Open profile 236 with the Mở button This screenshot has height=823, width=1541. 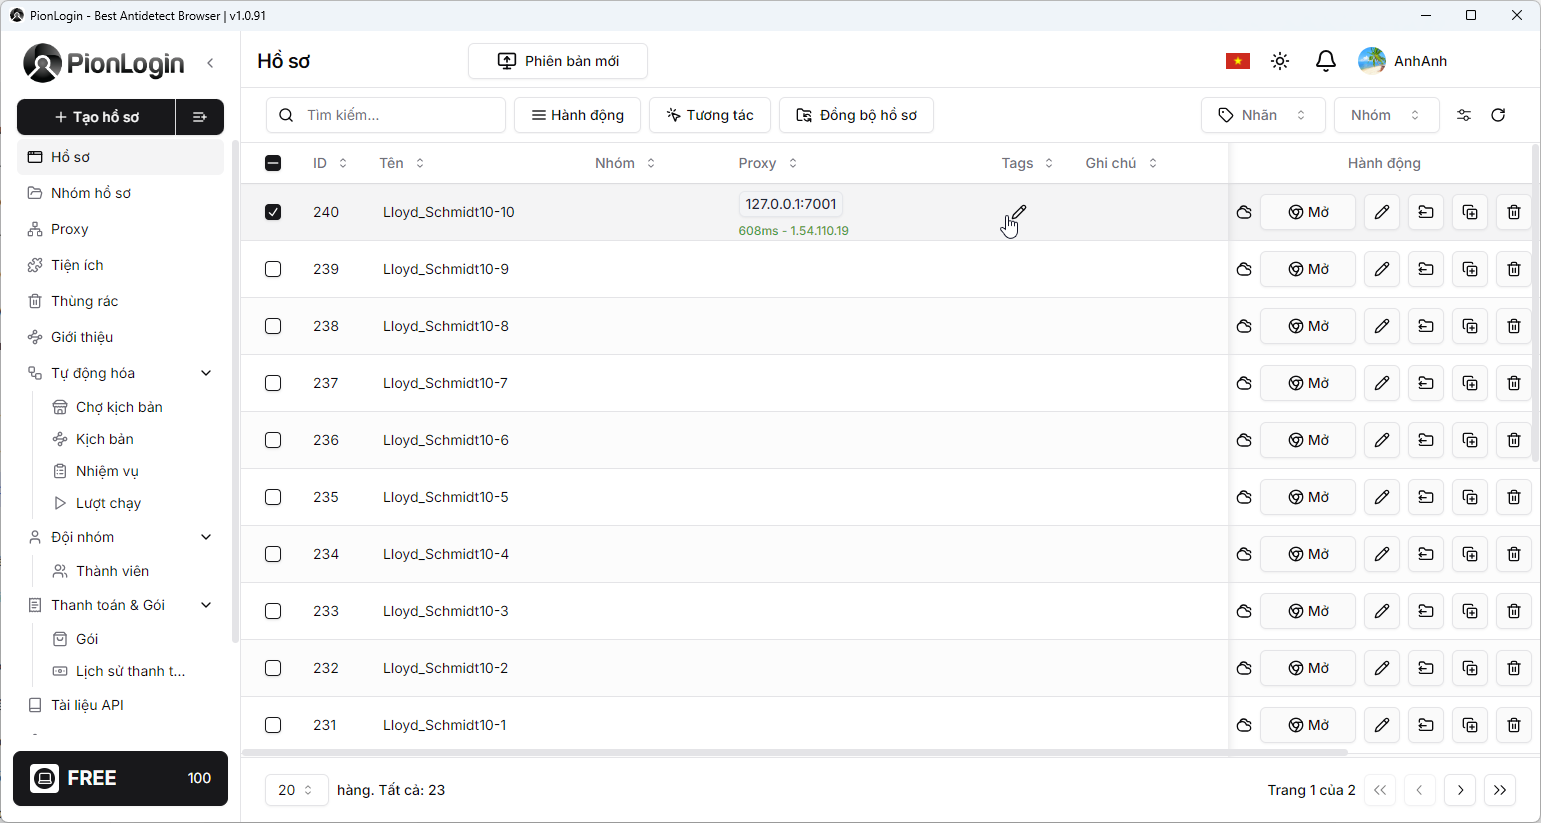click(1307, 440)
